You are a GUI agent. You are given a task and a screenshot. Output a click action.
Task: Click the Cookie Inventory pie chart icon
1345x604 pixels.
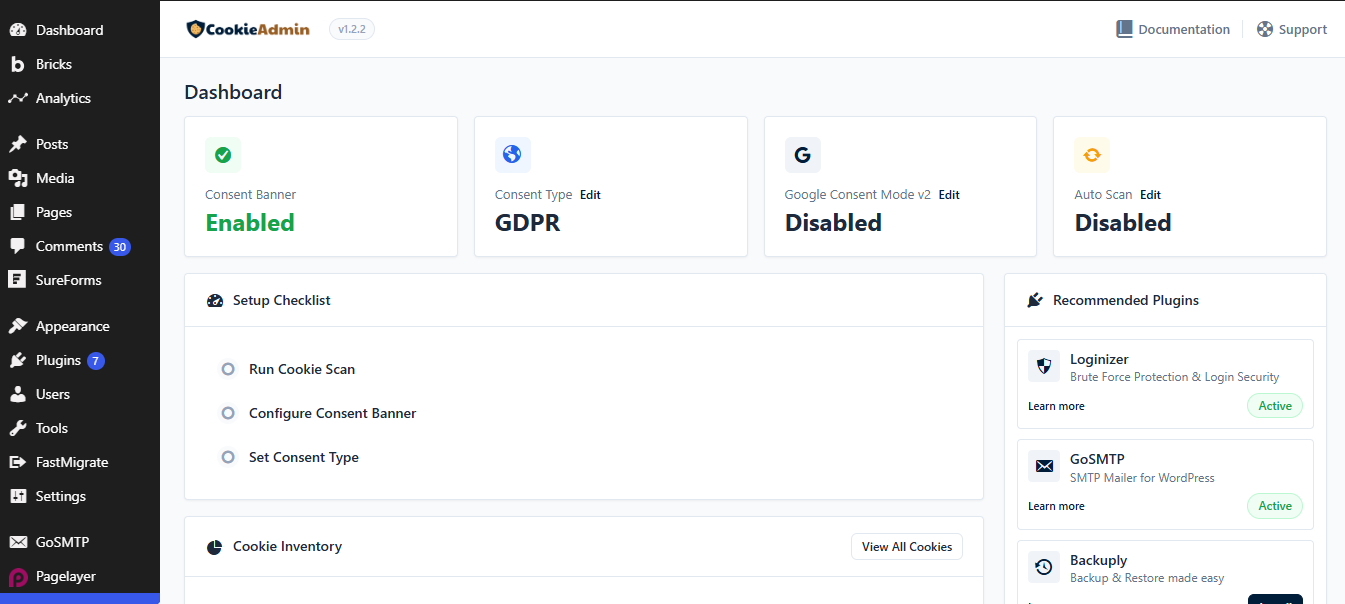click(214, 547)
